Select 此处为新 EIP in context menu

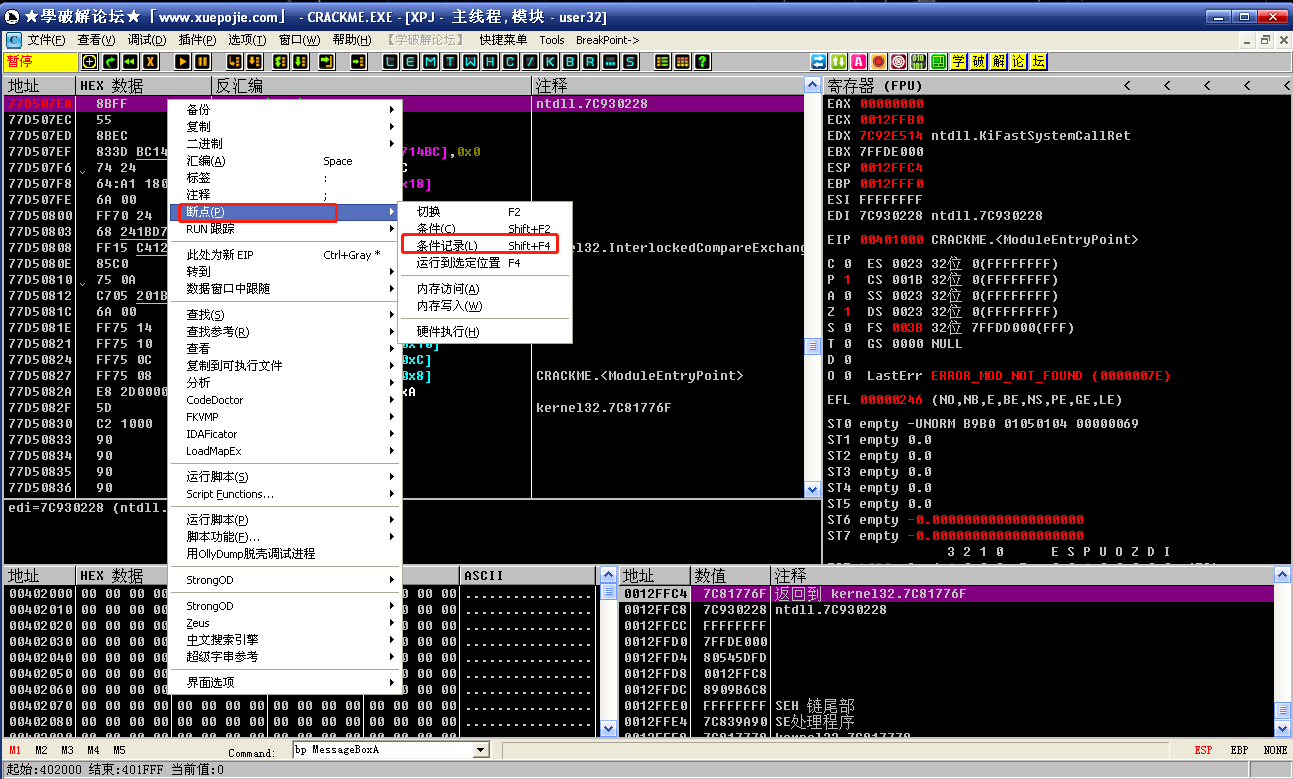[x=284, y=255]
